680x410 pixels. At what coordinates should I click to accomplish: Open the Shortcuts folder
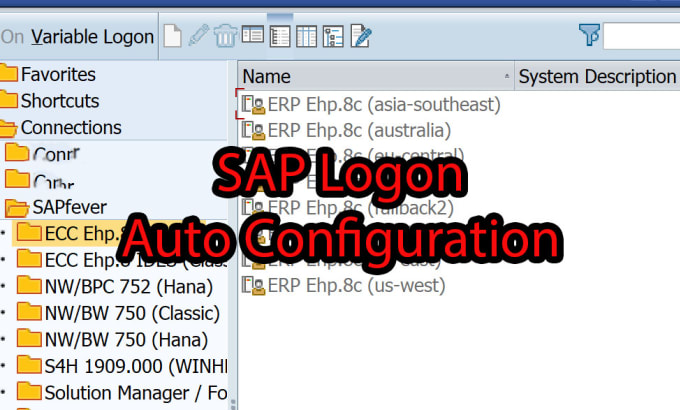click(49, 101)
